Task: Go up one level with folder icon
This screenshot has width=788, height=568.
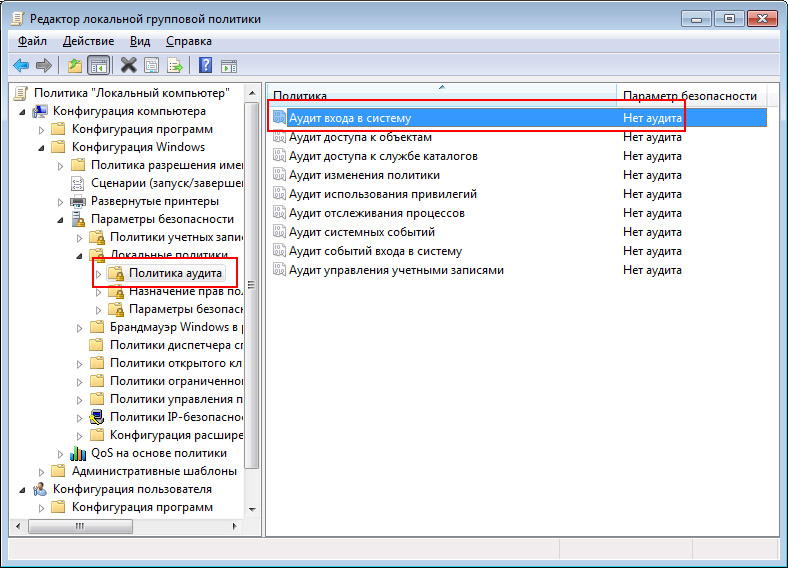Action: point(75,65)
